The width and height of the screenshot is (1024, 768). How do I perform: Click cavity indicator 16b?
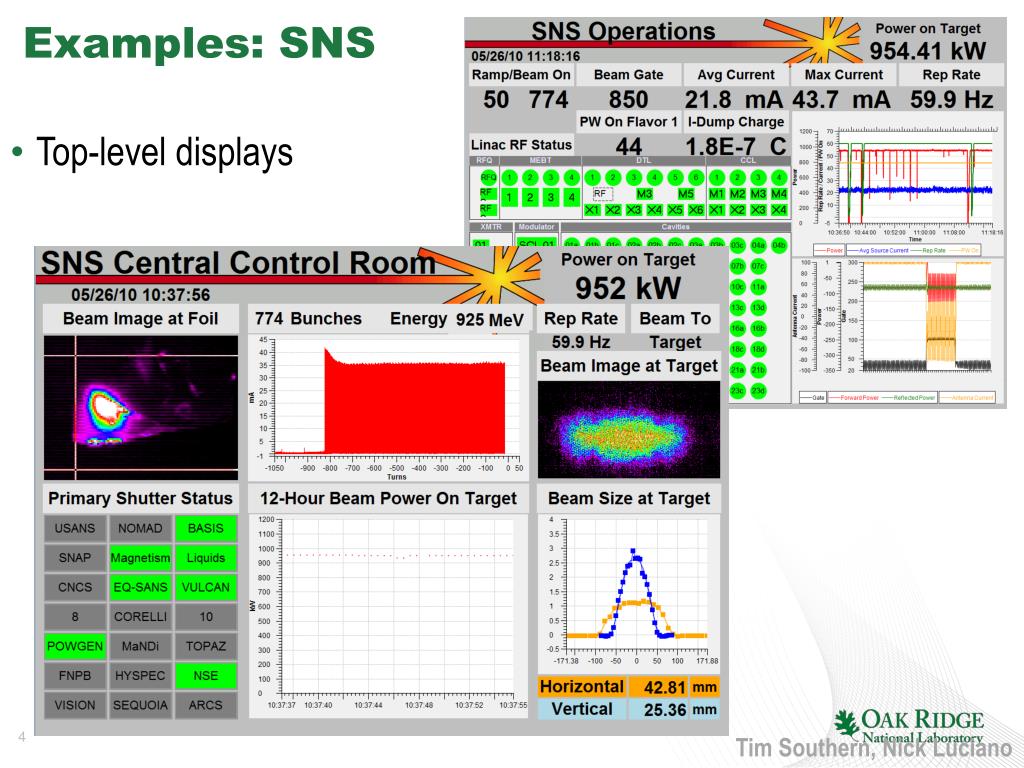coord(758,328)
